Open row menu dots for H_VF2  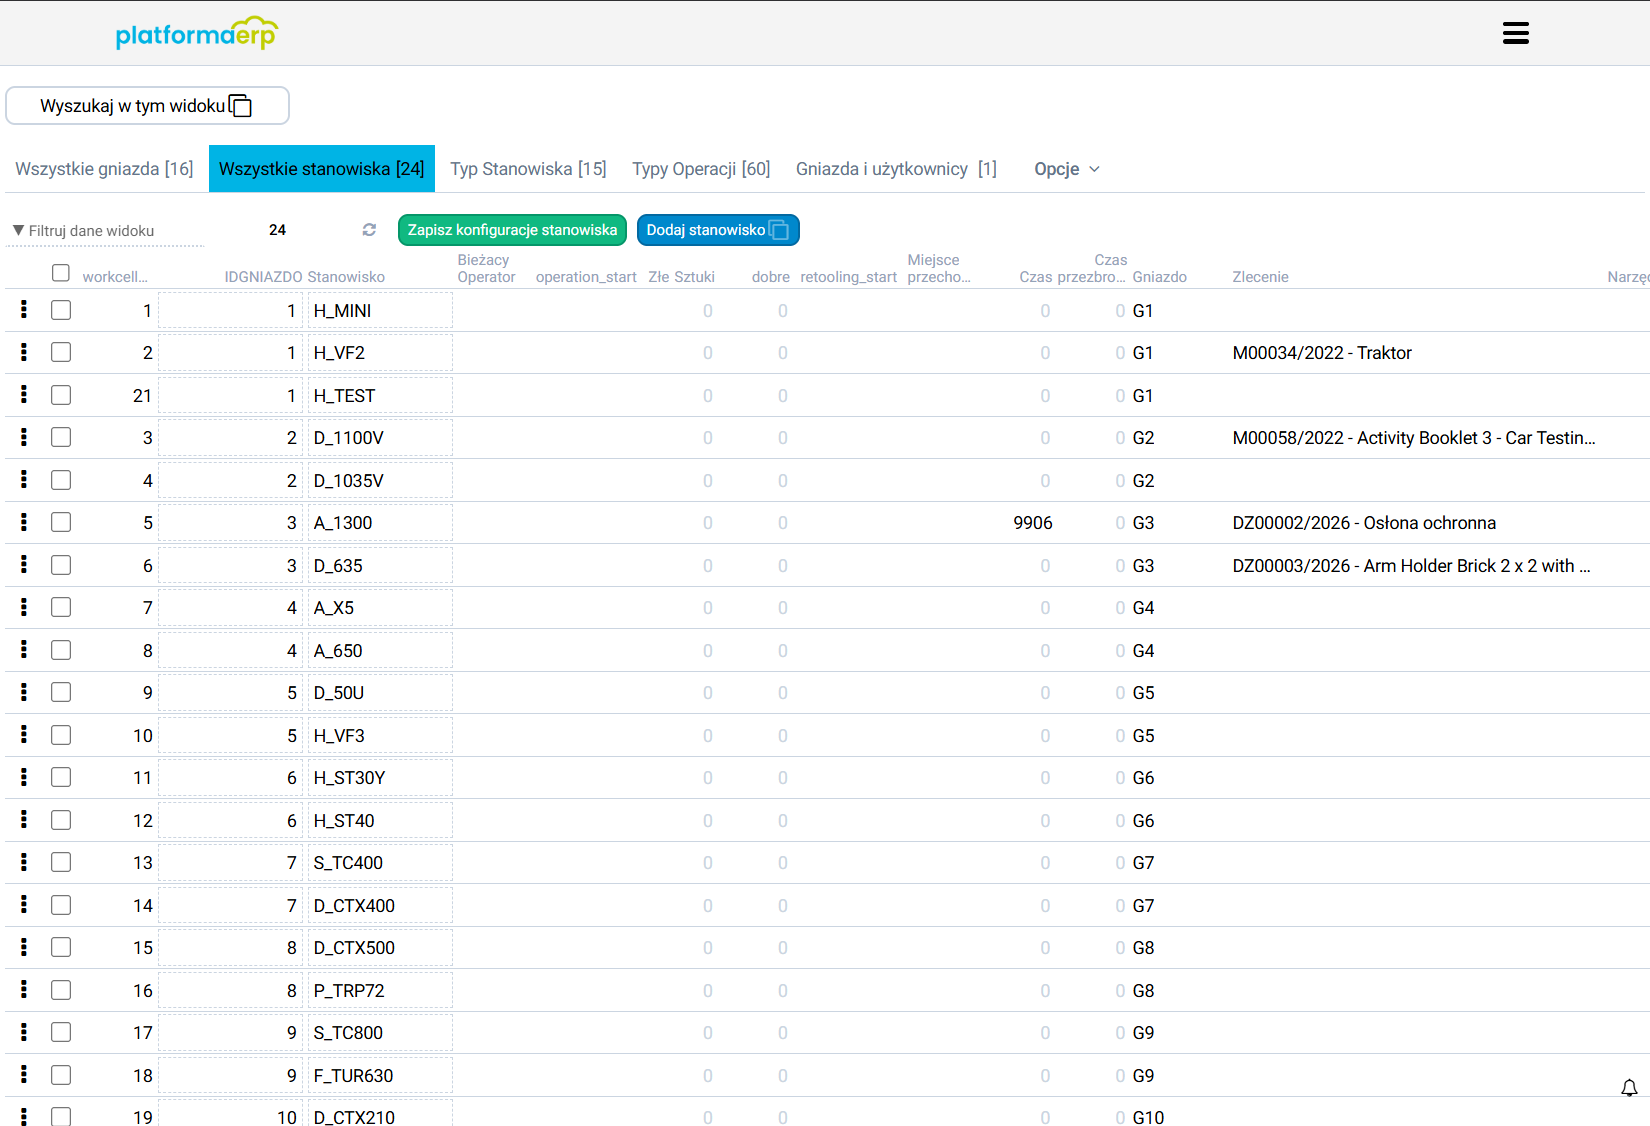click(24, 352)
